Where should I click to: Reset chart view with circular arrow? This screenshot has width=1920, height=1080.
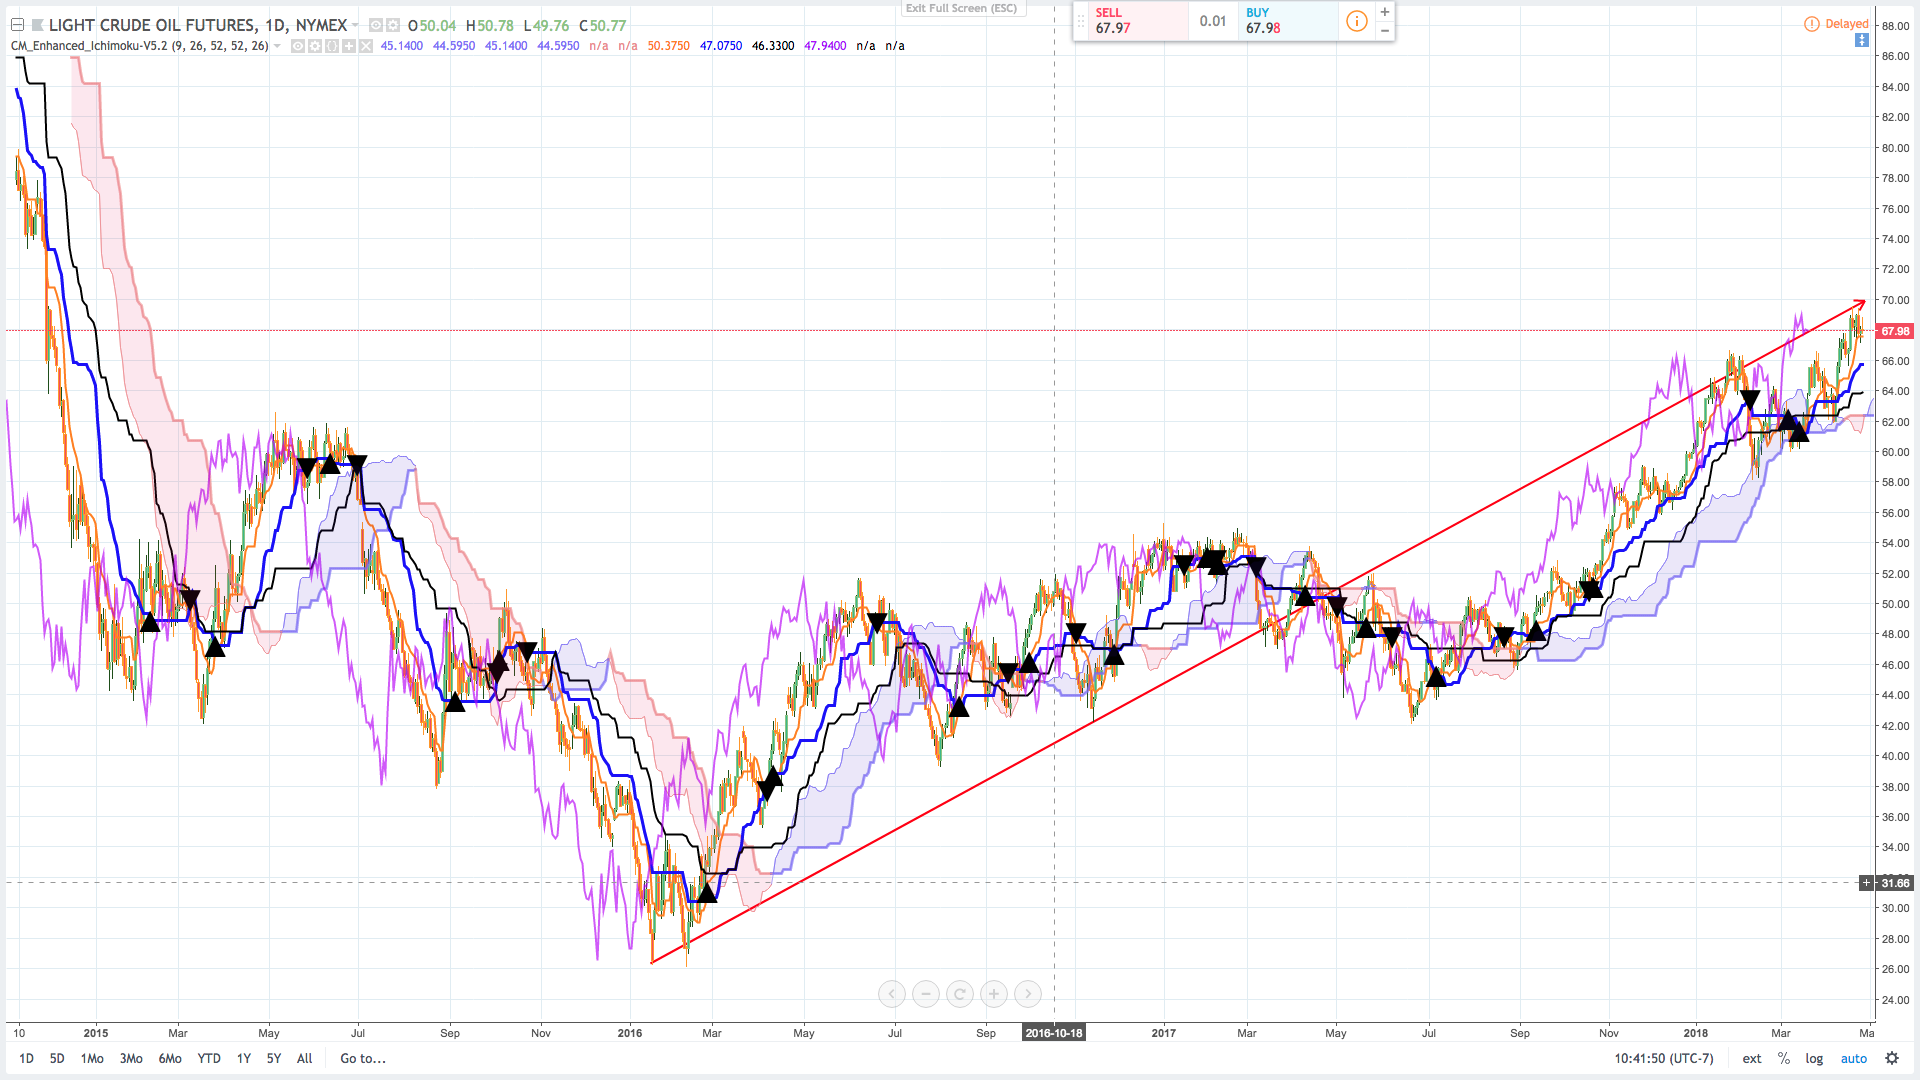(x=960, y=994)
